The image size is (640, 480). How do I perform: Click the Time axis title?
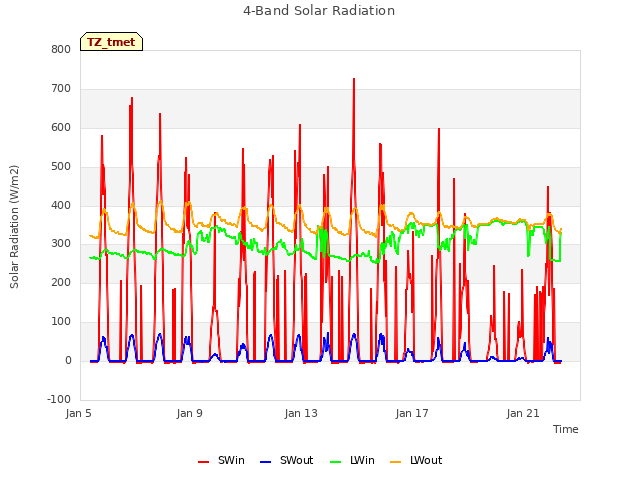(566, 429)
